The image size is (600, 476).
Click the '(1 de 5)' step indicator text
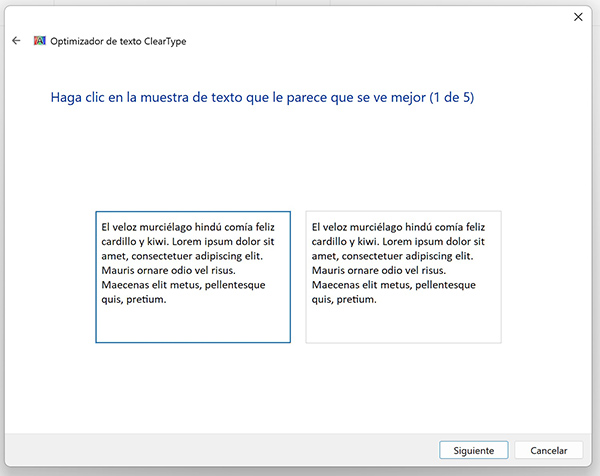pos(444,98)
